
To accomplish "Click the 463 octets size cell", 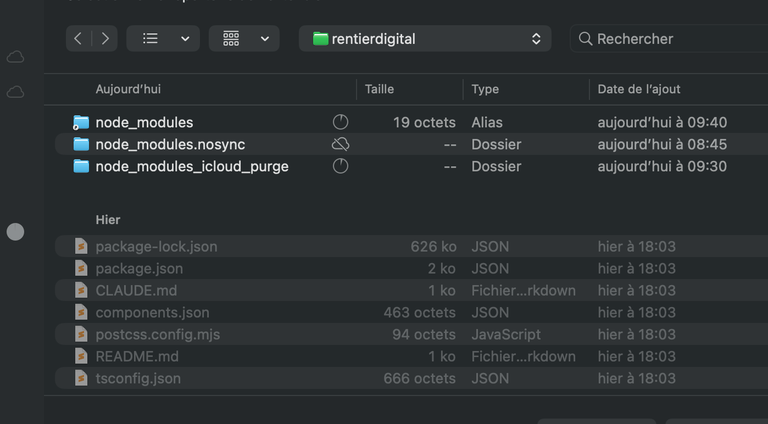I will pyautogui.click(x=420, y=312).
